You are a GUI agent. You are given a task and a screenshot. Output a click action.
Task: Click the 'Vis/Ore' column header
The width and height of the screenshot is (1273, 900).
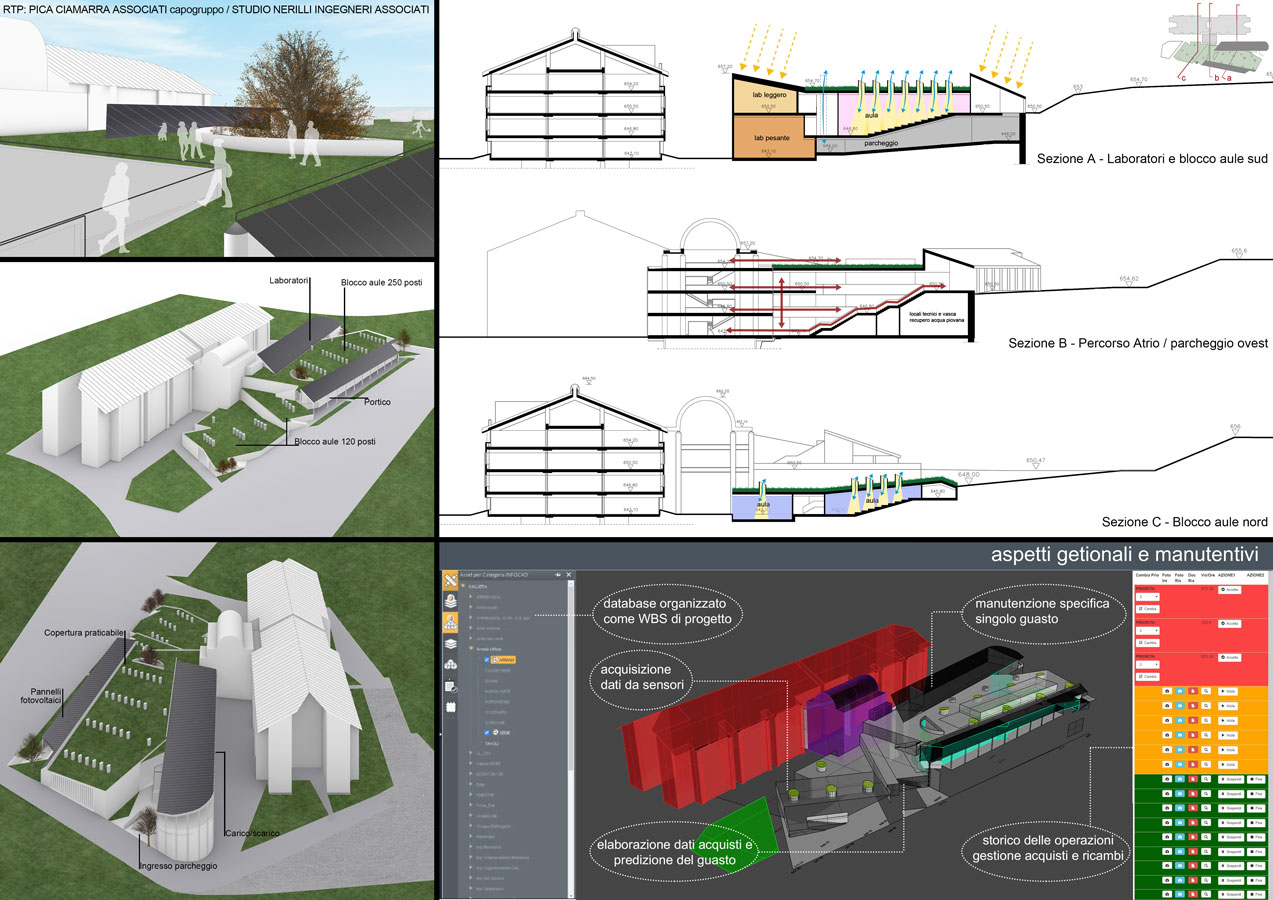[1208, 575]
